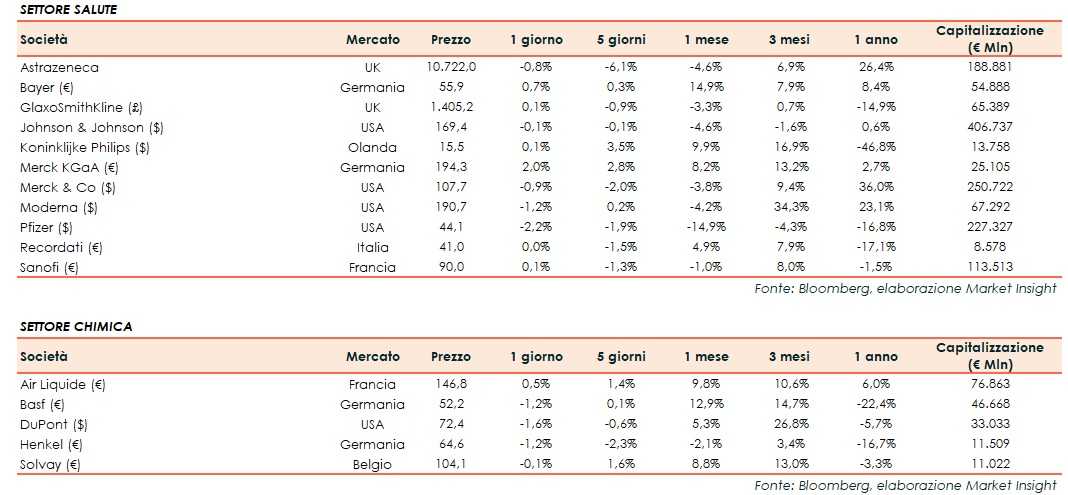Click the 3 mesi header in chemical table
This screenshot has height=495, width=1068.
788,357
